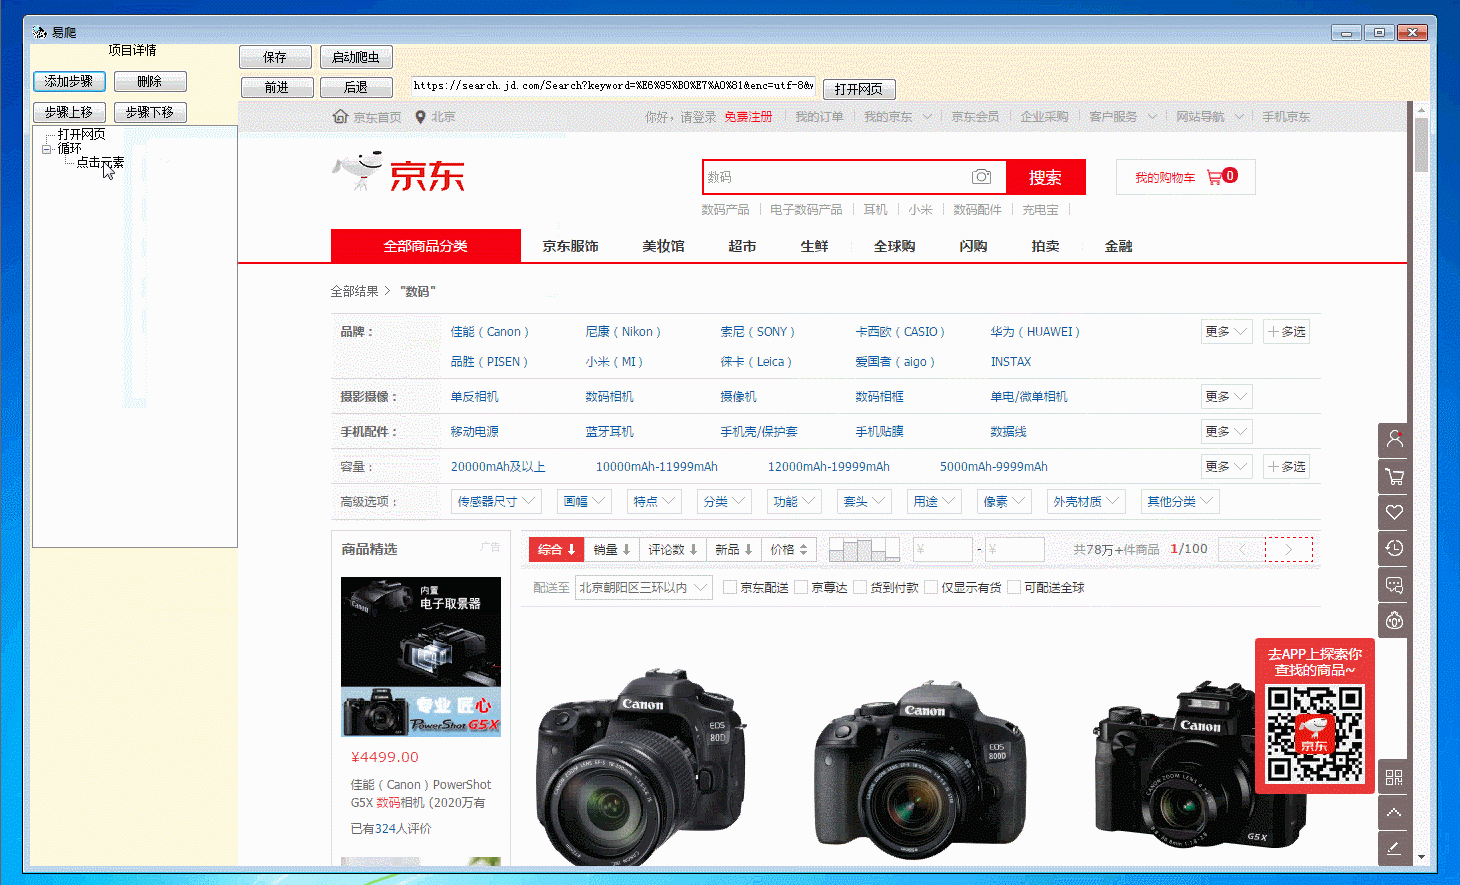1460x885 pixels.
Task: Open the 功能 filter dropdown
Action: click(794, 501)
